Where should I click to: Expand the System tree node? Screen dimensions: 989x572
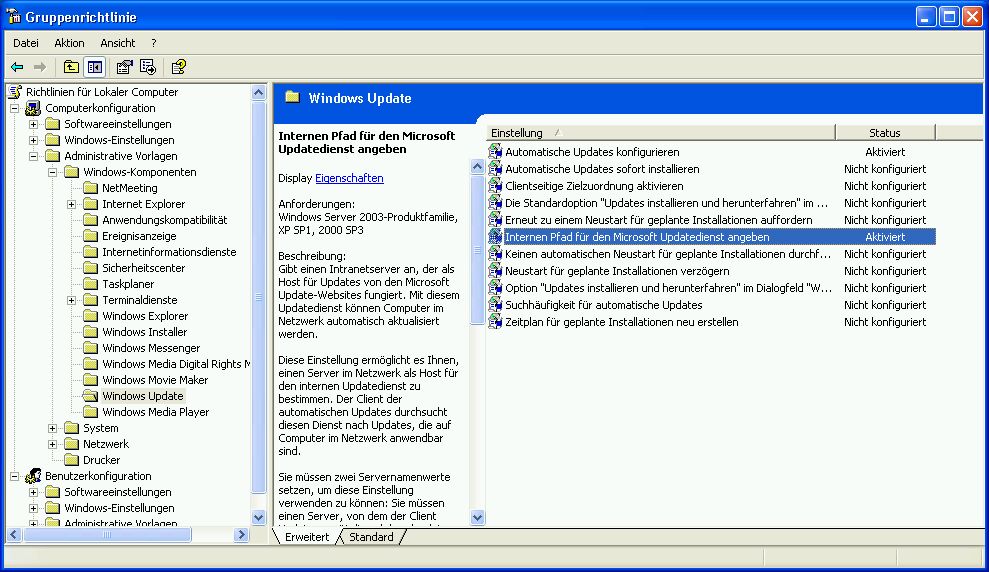53,428
